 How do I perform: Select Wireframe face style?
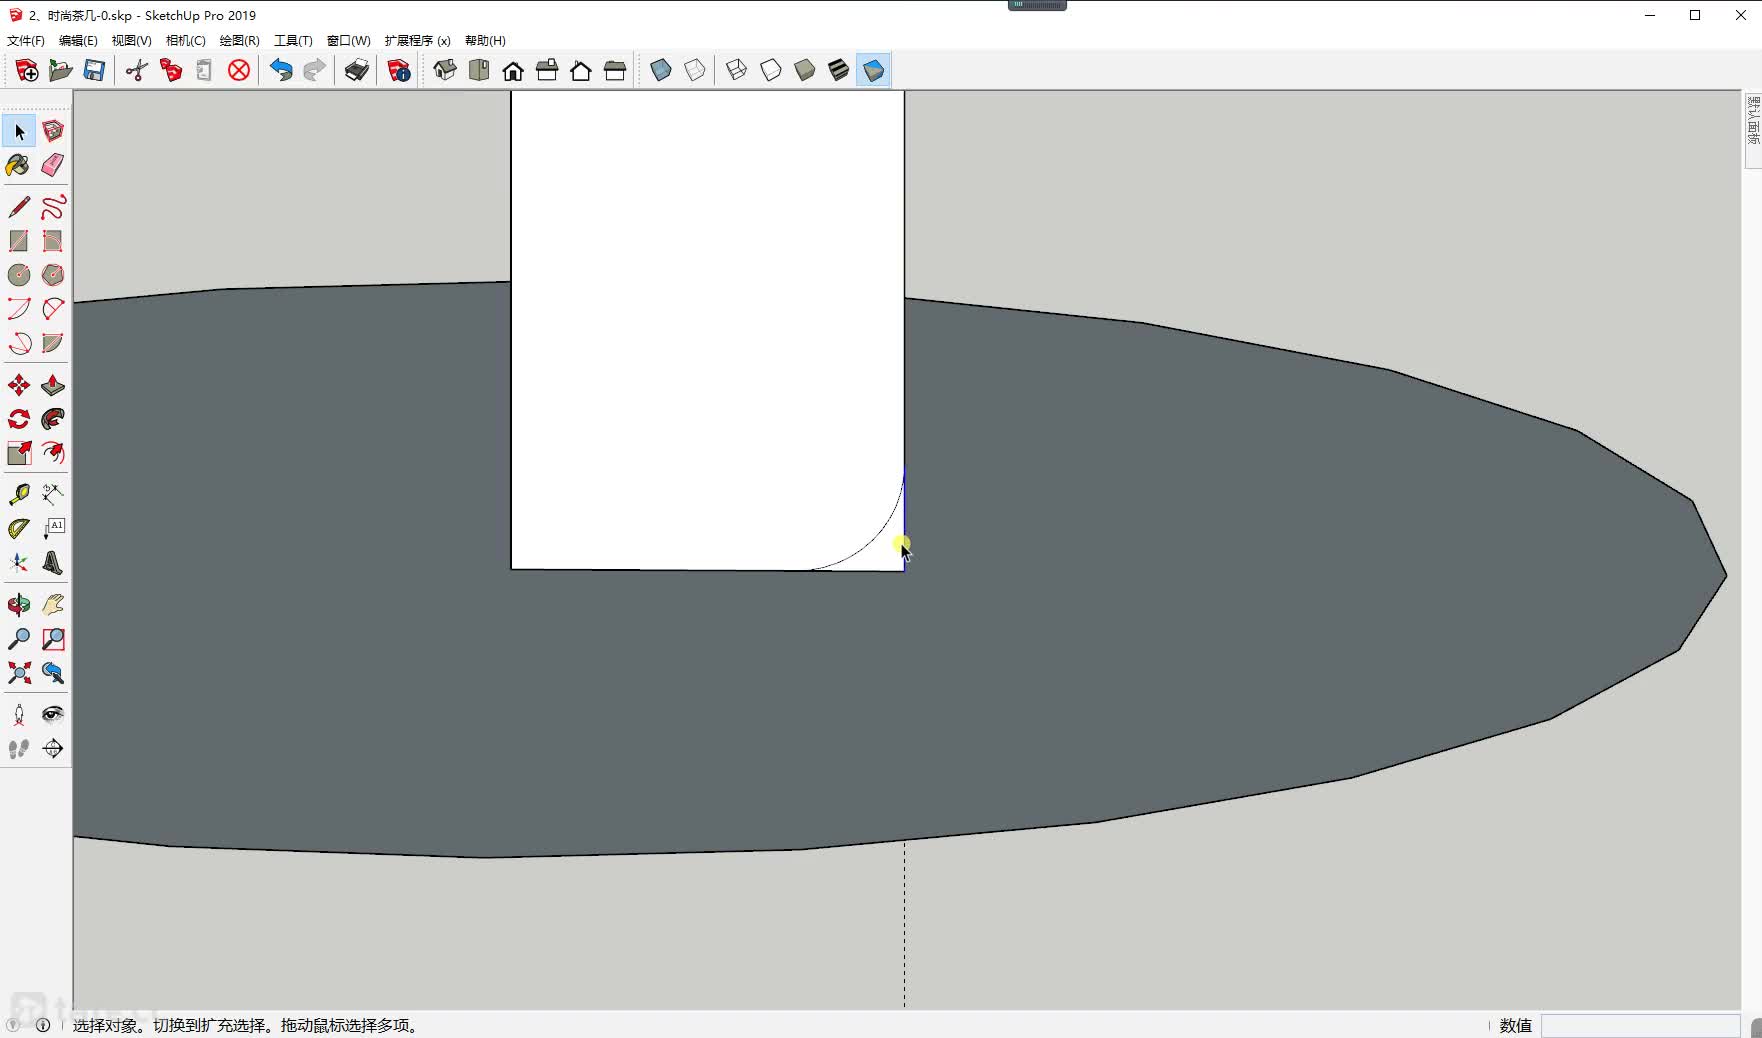pos(737,70)
